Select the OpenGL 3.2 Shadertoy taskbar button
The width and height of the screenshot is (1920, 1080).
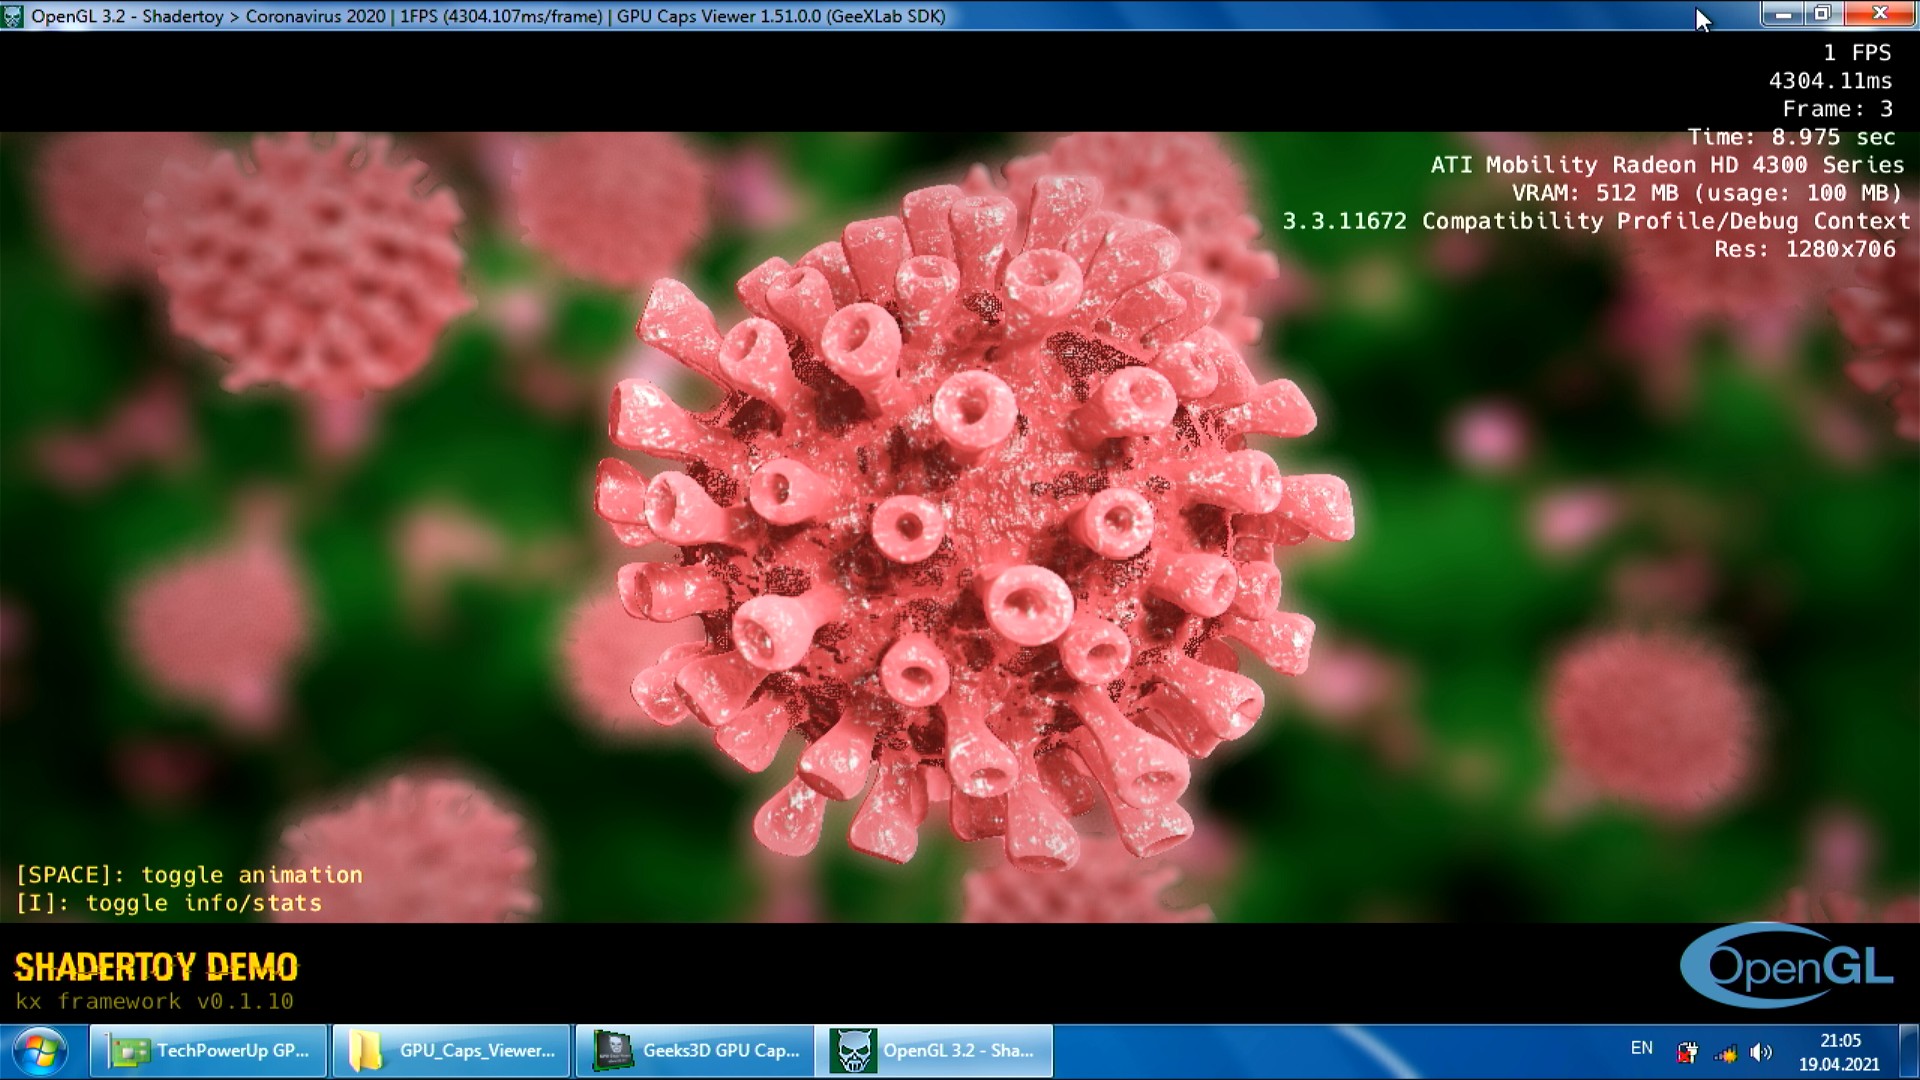coord(935,1051)
